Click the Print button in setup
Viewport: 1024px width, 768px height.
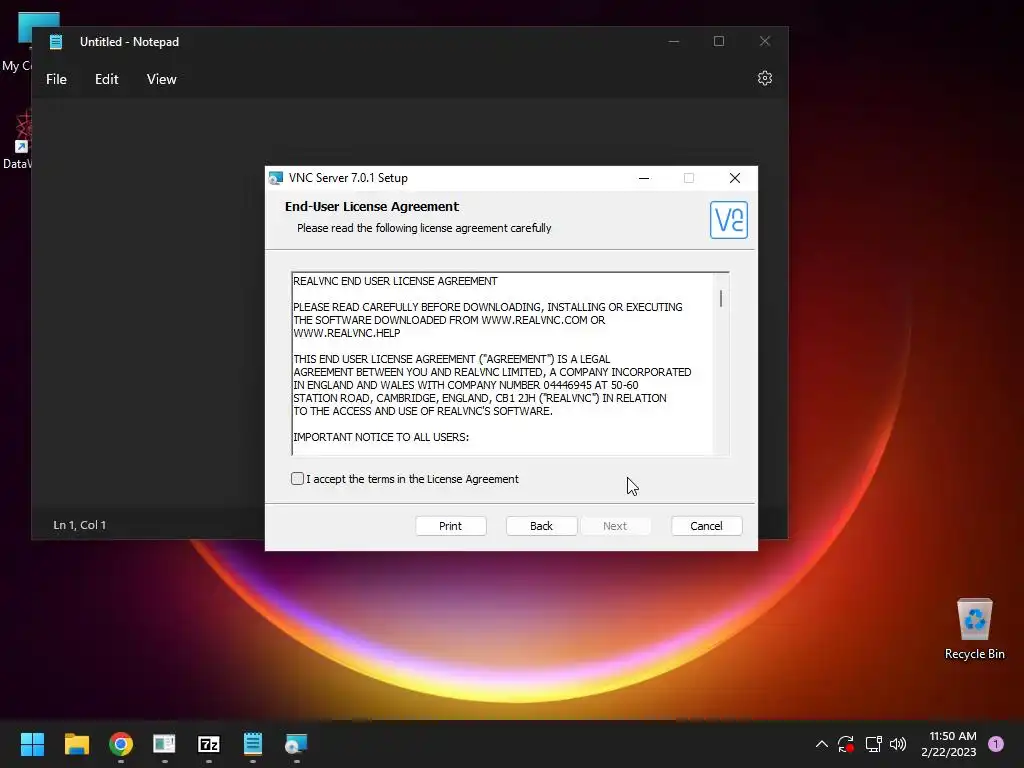(451, 526)
